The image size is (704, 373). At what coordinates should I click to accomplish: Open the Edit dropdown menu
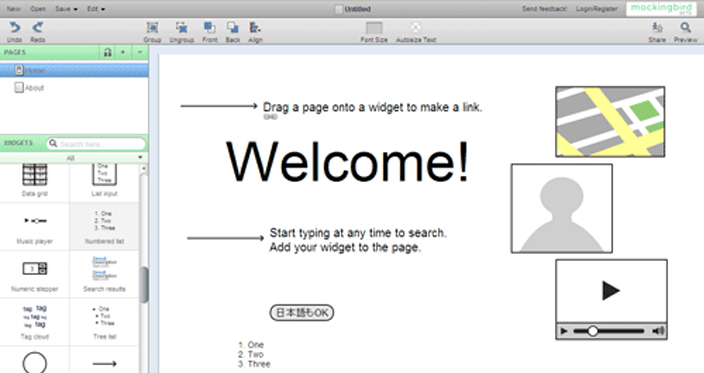(96, 9)
